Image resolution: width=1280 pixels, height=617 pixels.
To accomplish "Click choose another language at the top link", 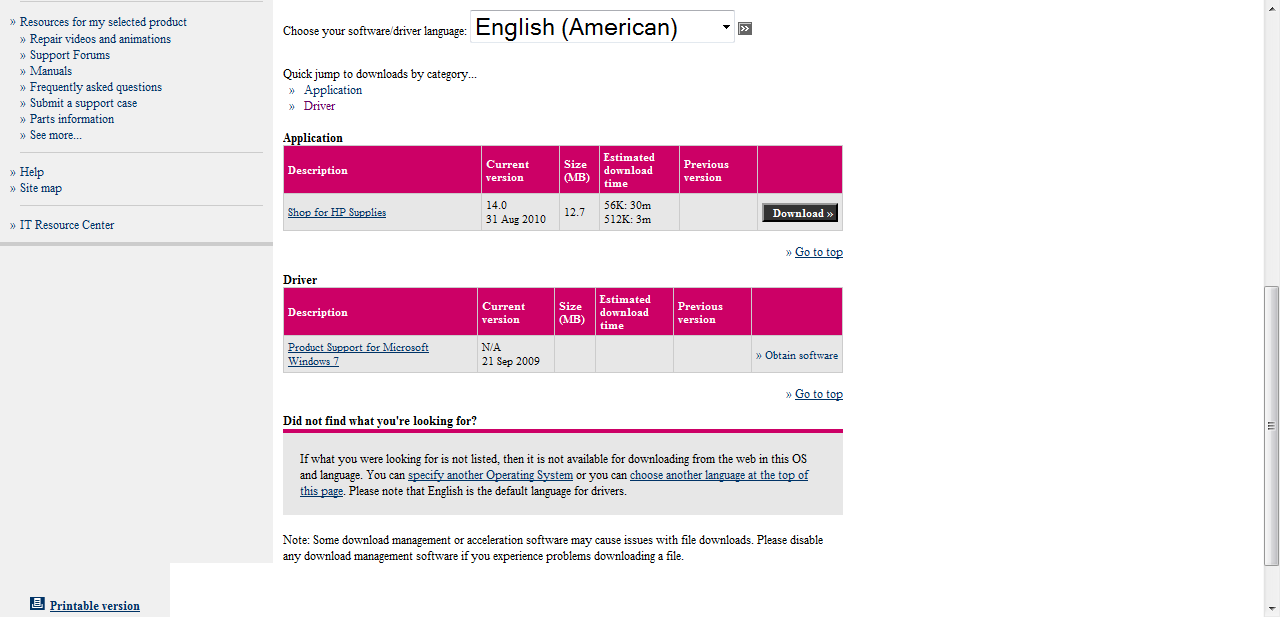I will tap(719, 475).
